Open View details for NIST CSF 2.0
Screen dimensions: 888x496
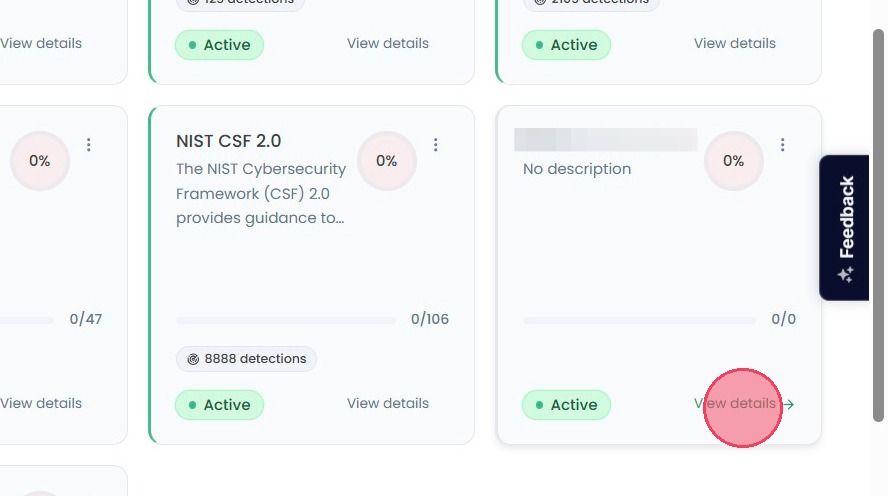tap(388, 403)
